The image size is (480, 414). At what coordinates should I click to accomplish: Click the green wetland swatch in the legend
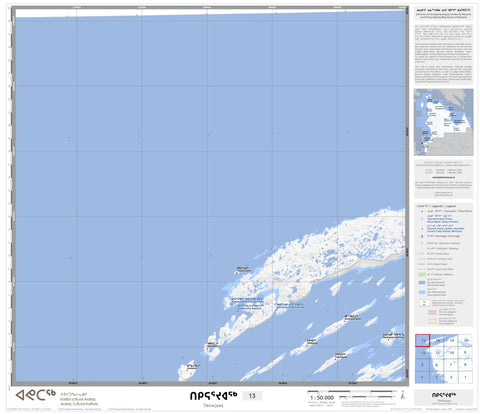[x=422, y=274]
